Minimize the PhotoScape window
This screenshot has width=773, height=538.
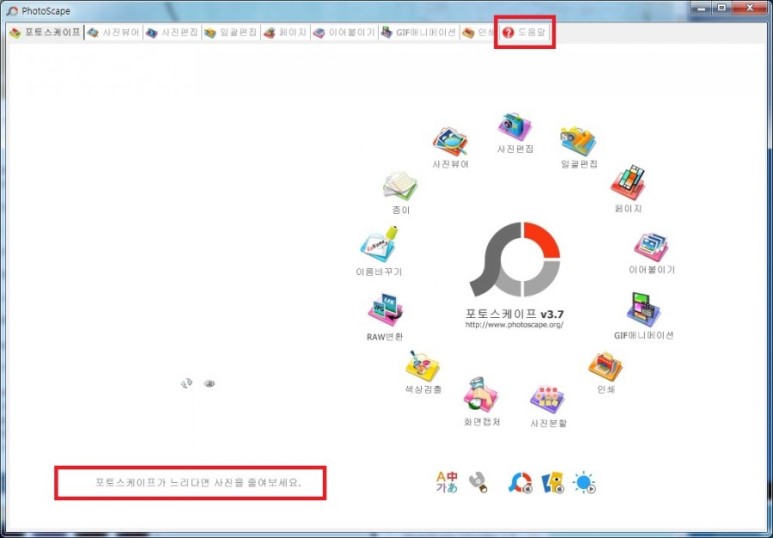point(702,8)
